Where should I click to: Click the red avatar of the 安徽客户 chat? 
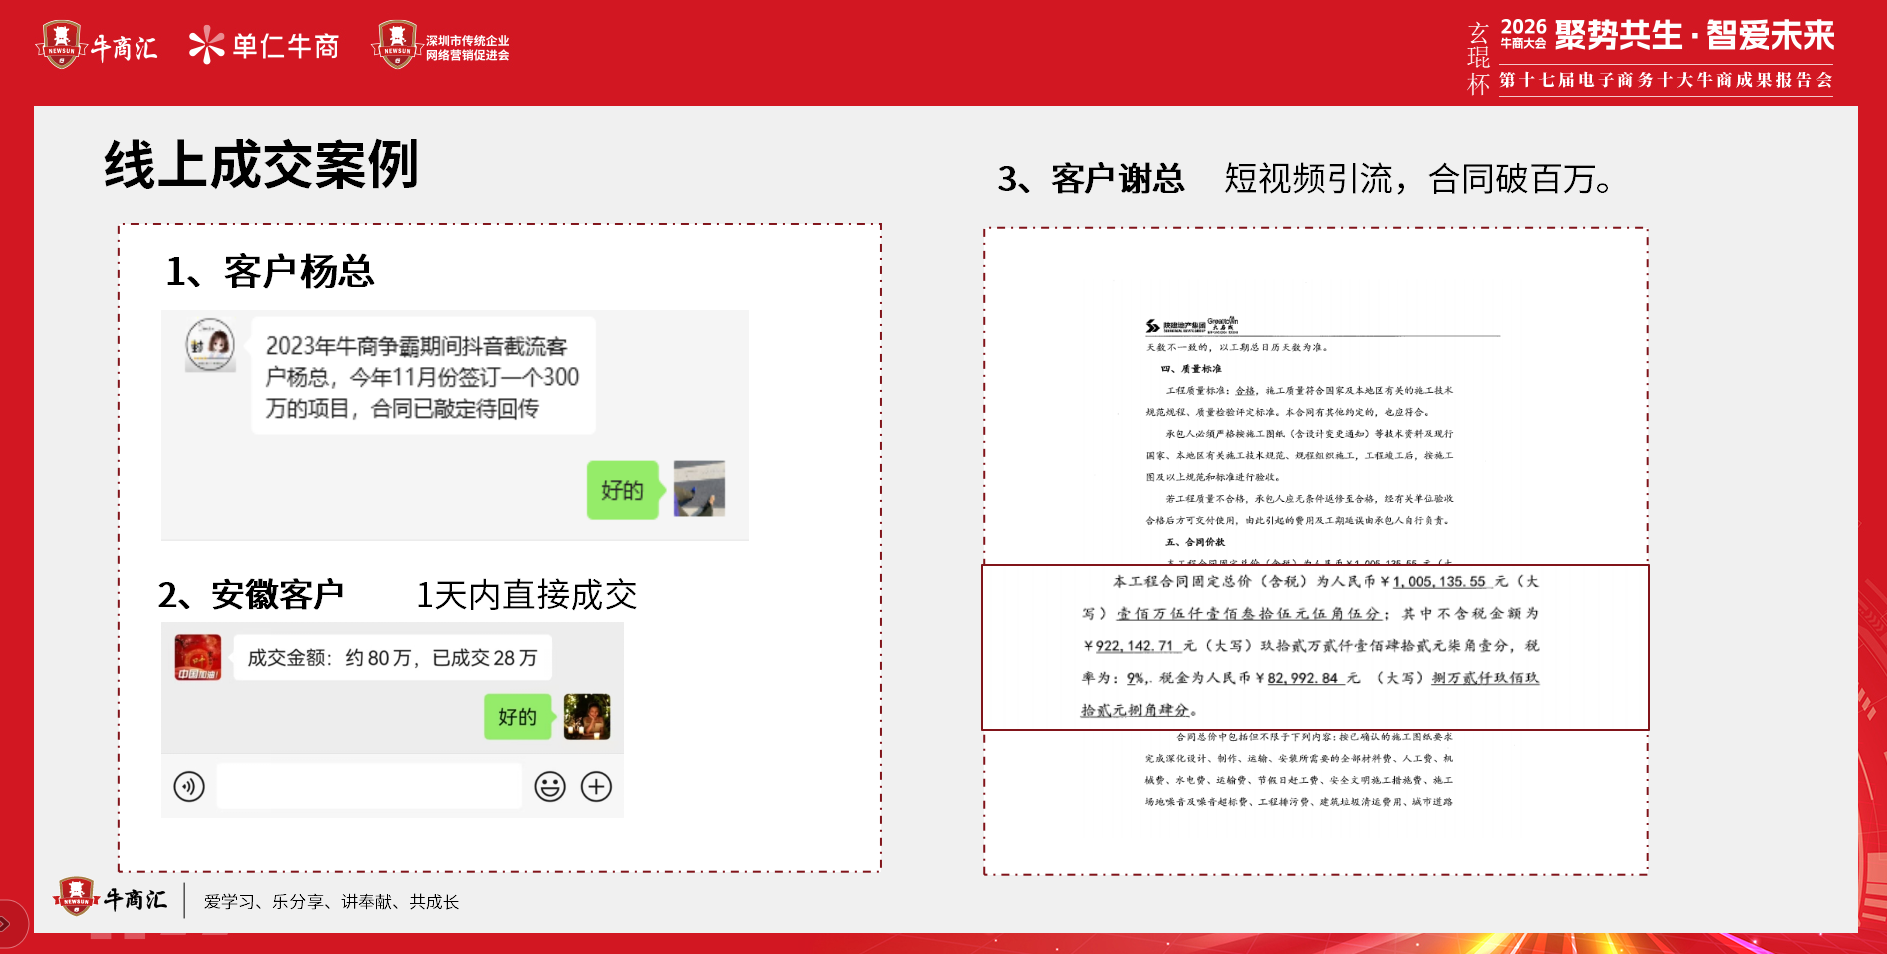[198, 658]
